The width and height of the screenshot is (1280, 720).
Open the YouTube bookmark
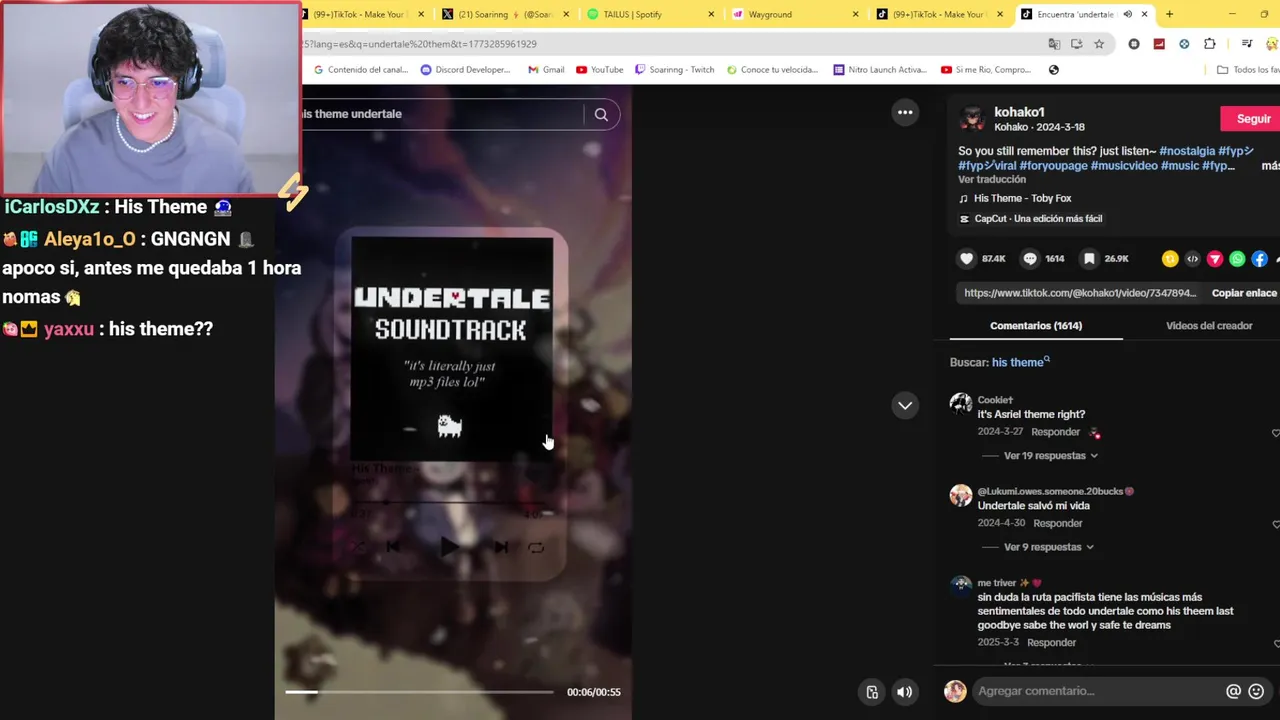pos(600,70)
